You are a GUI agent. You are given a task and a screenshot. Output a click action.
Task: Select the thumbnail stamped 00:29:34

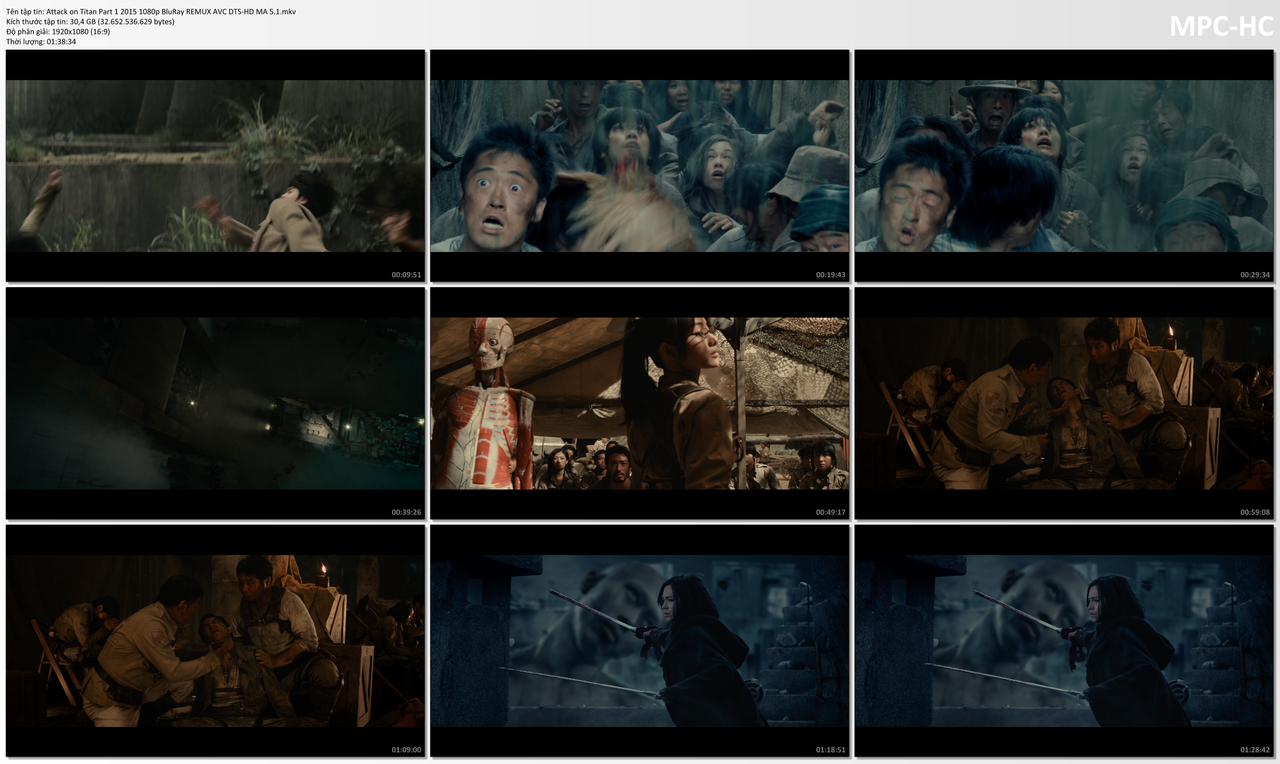point(1064,166)
